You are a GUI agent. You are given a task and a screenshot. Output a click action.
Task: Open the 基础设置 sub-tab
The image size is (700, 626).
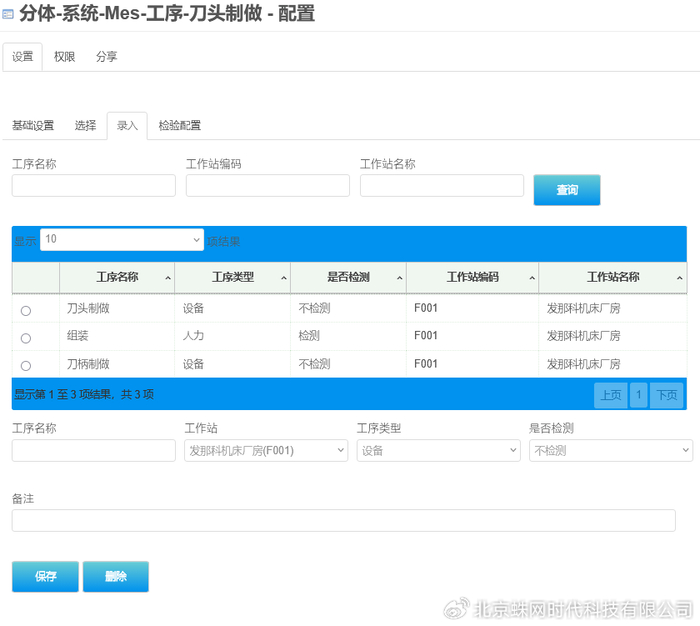coord(33,125)
